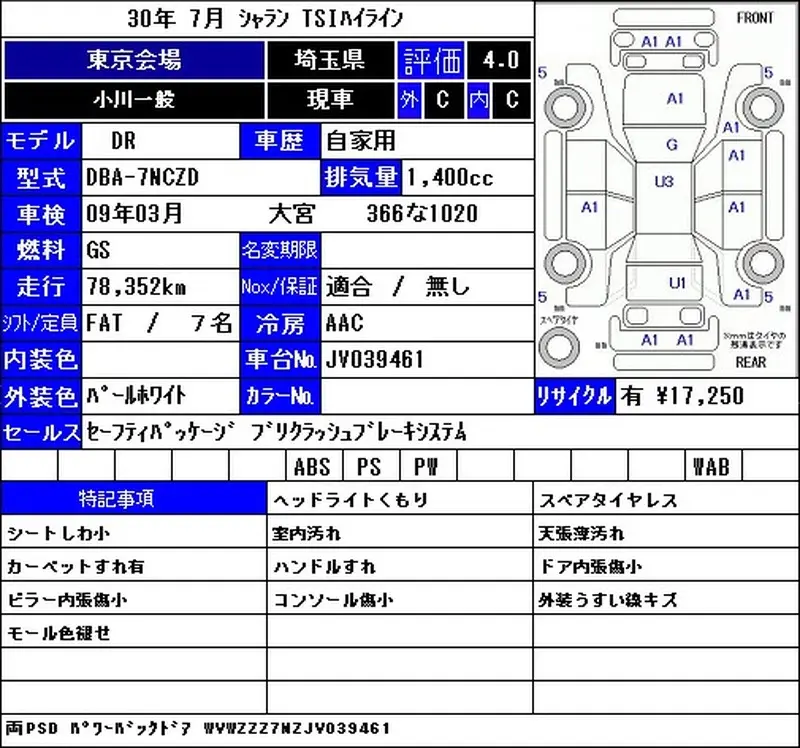800x748 pixels.
Task: Click the リサイクル label
Action: pyautogui.click(x=574, y=396)
